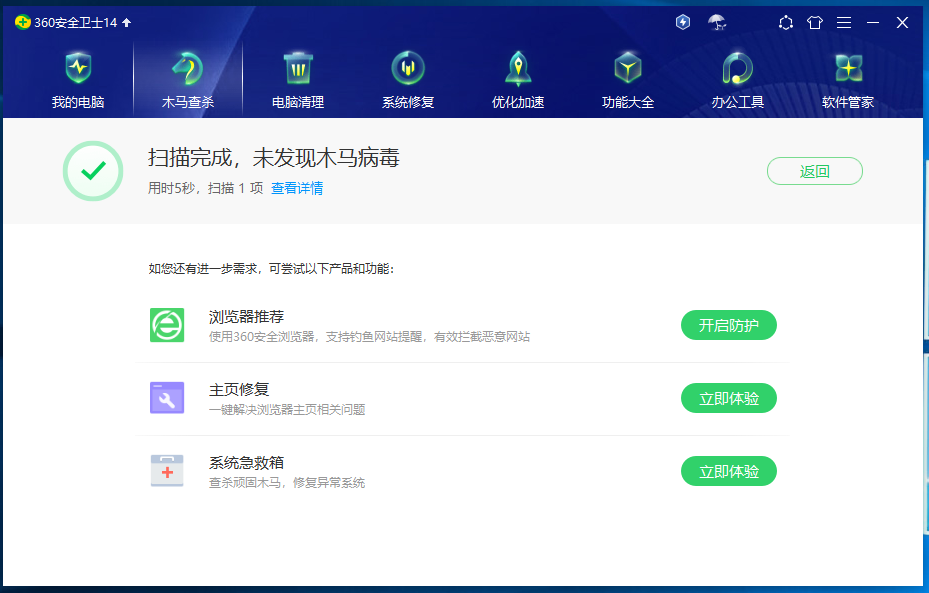Switch to the 电脑清理 tab label
This screenshot has height=593, width=929.
[x=298, y=102]
